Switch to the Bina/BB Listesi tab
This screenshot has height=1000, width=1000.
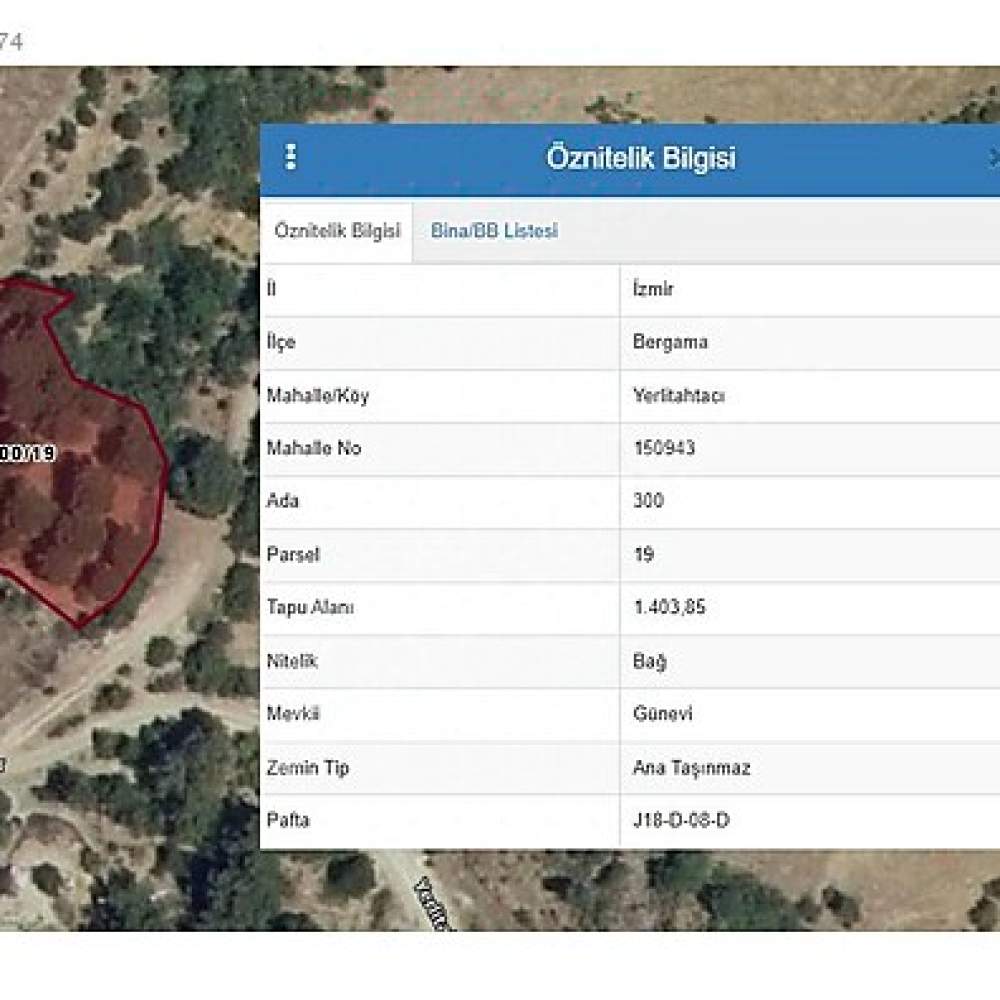[494, 231]
